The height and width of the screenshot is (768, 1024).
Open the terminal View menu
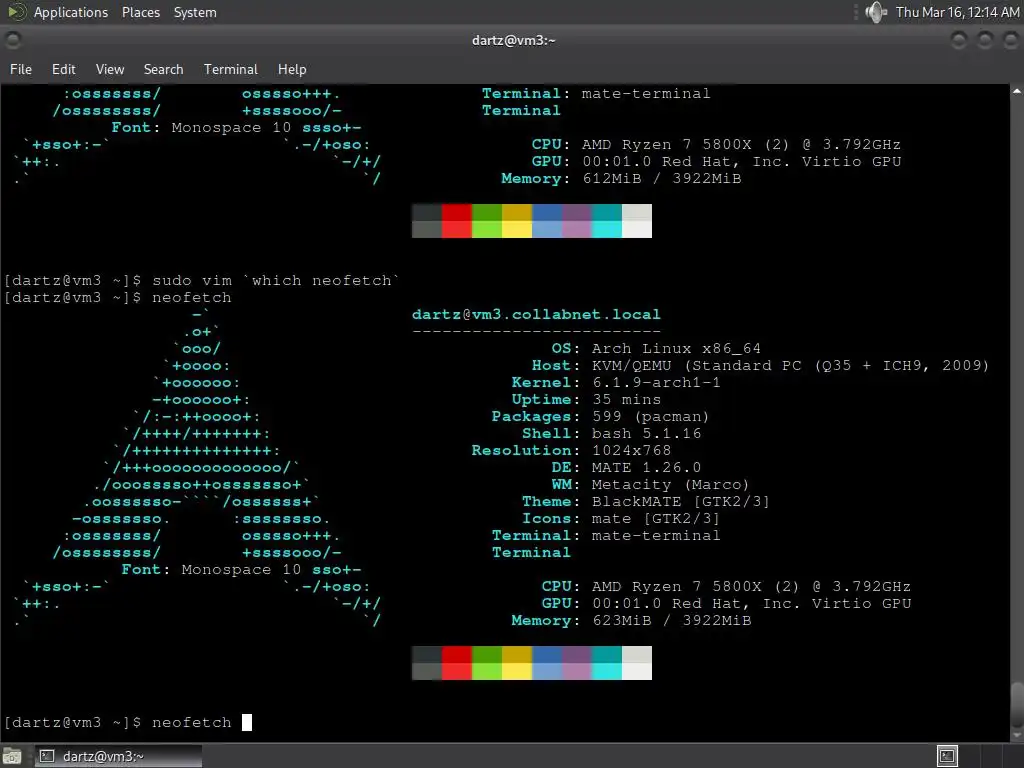110,69
